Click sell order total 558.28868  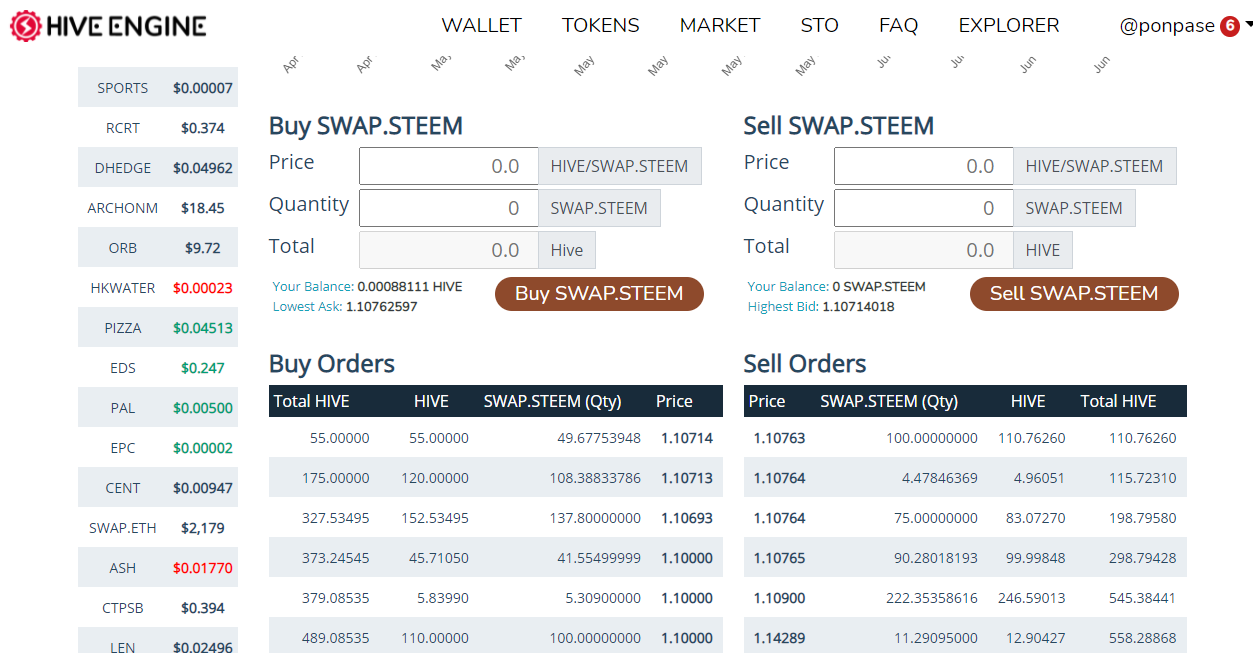pyautogui.click(x=1142, y=638)
